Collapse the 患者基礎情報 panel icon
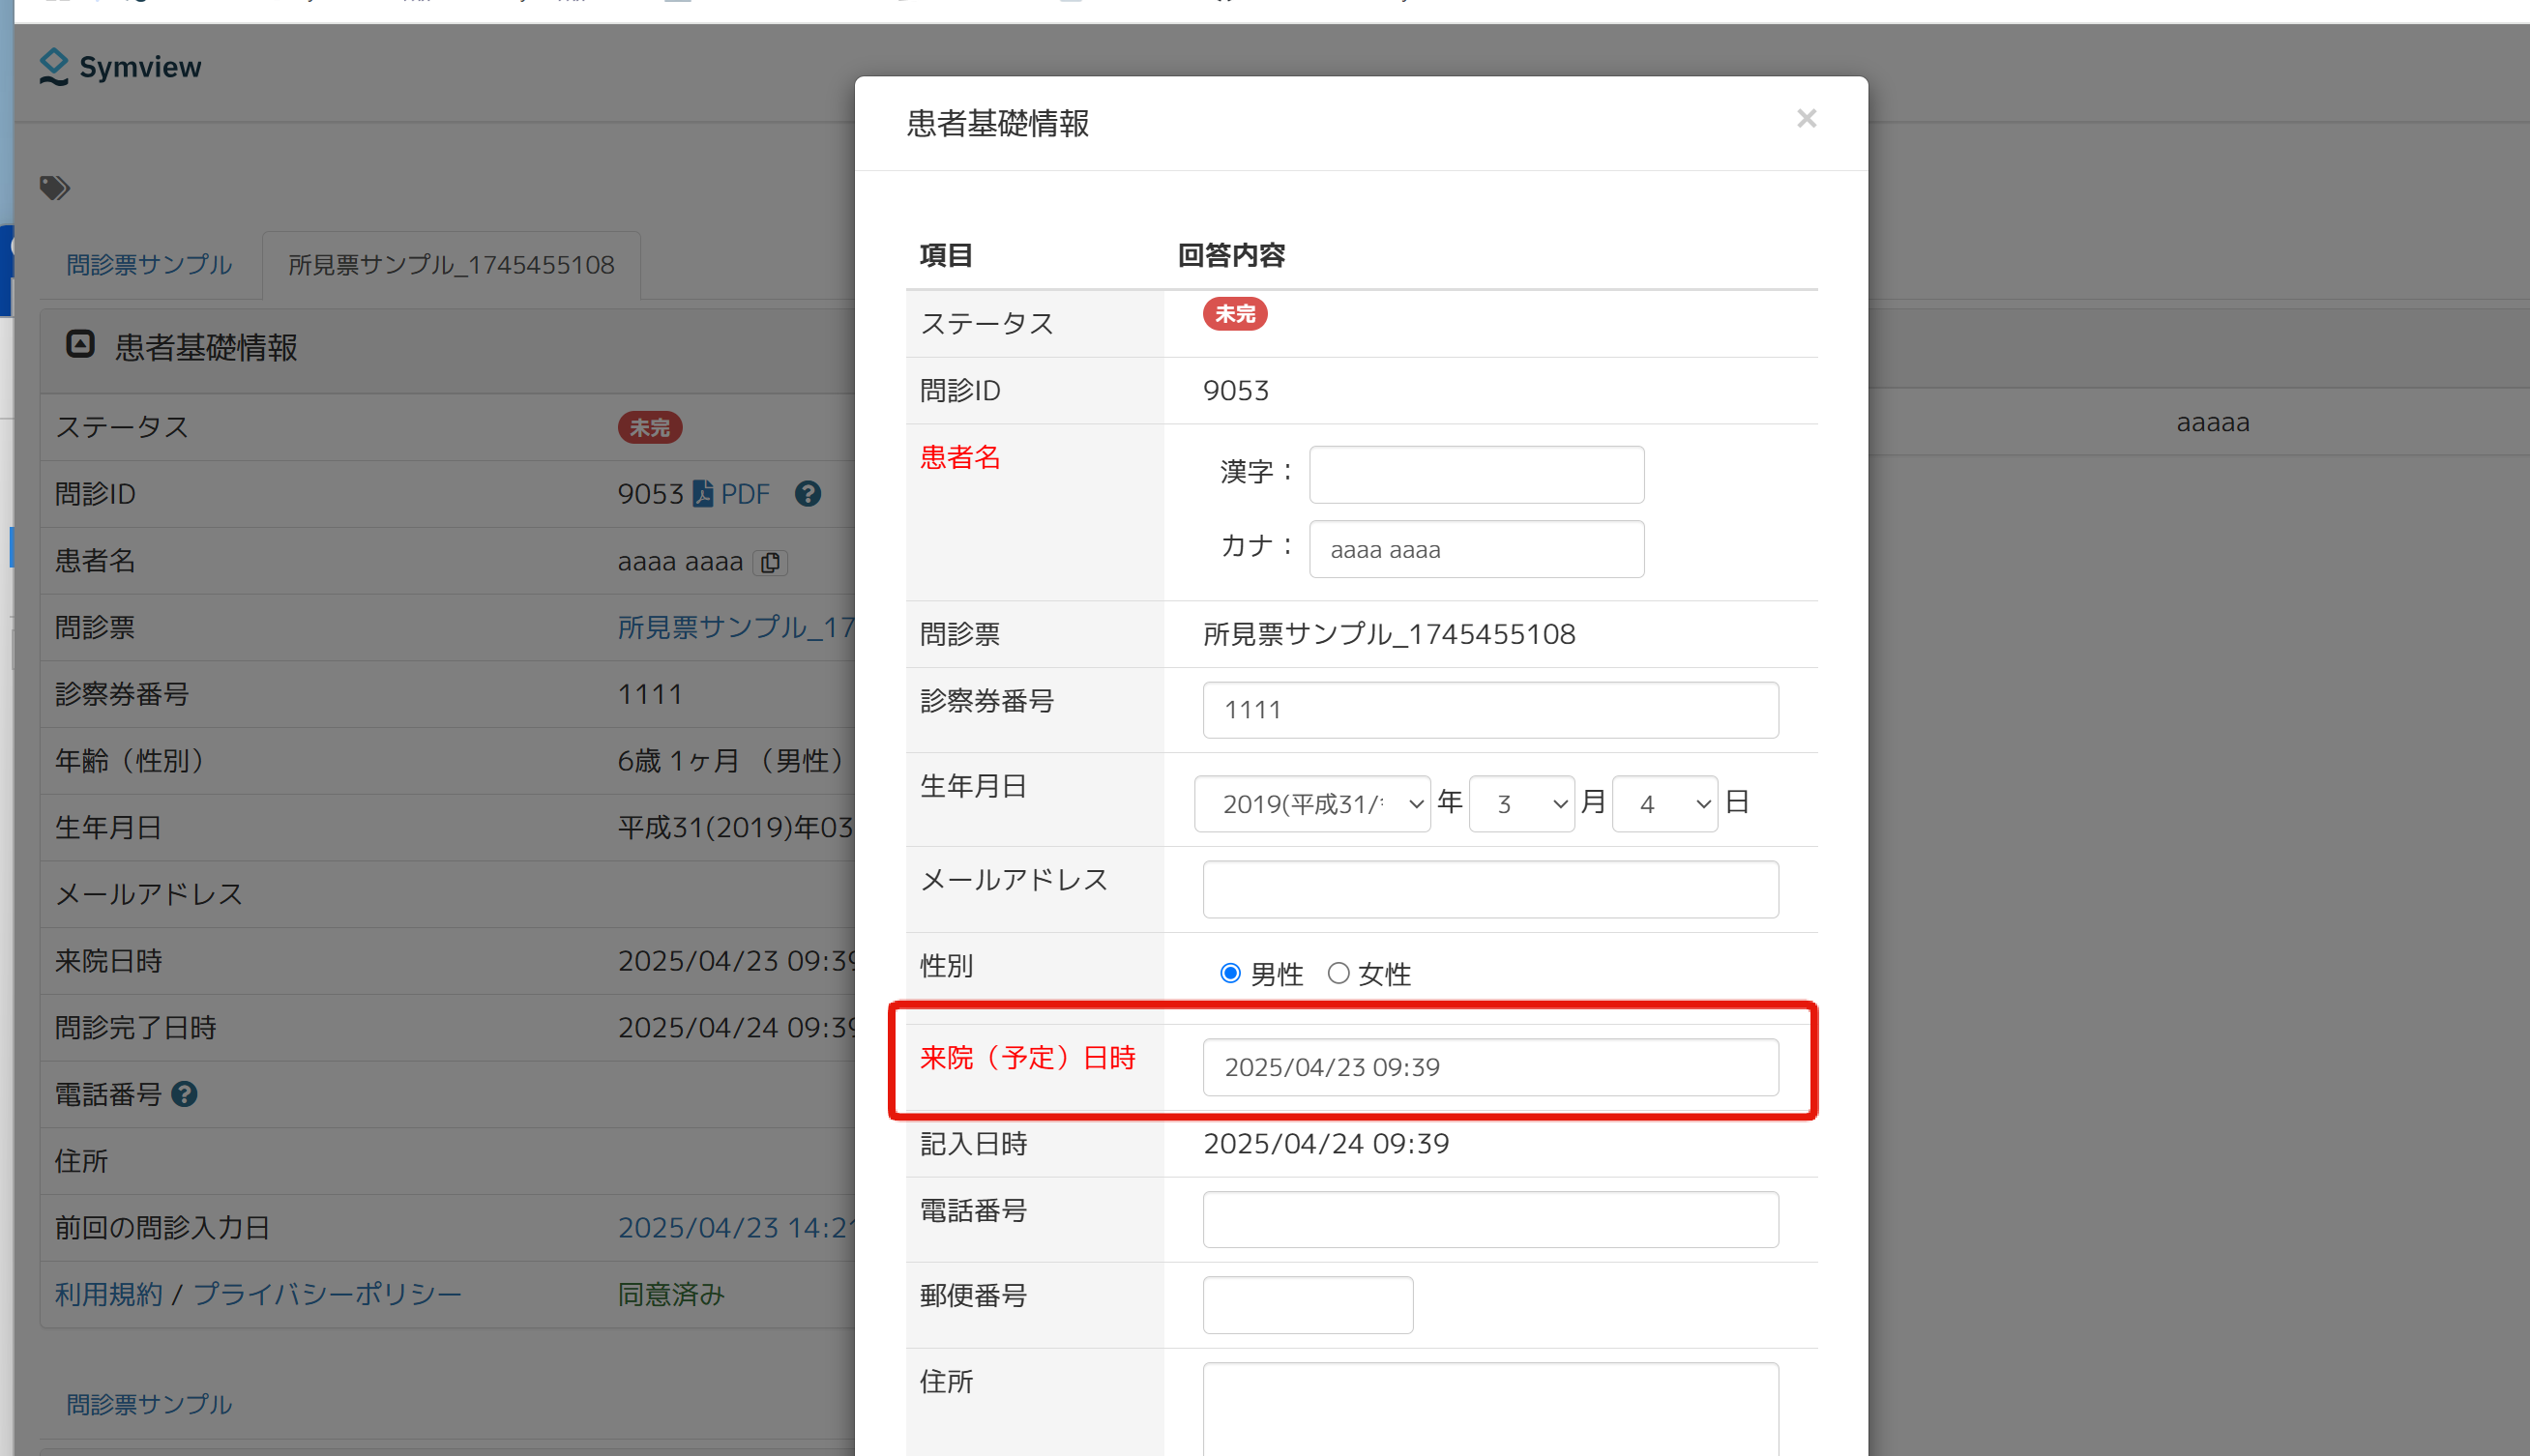The width and height of the screenshot is (2530, 1456). coord(80,345)
